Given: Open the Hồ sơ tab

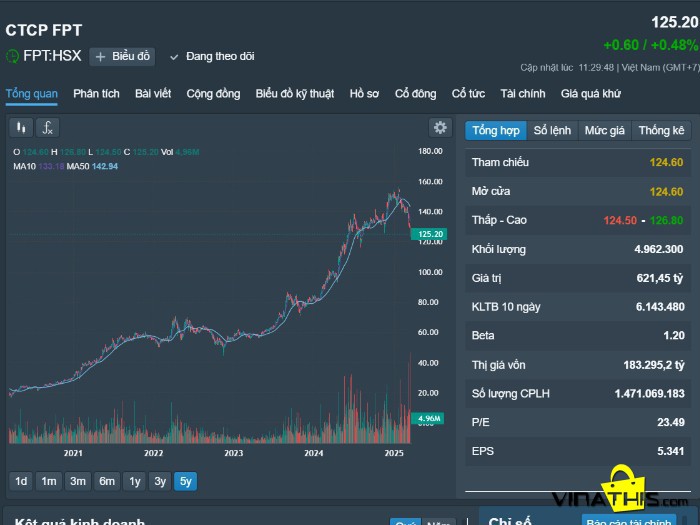Looking at the screenshot, I should 364,94.
